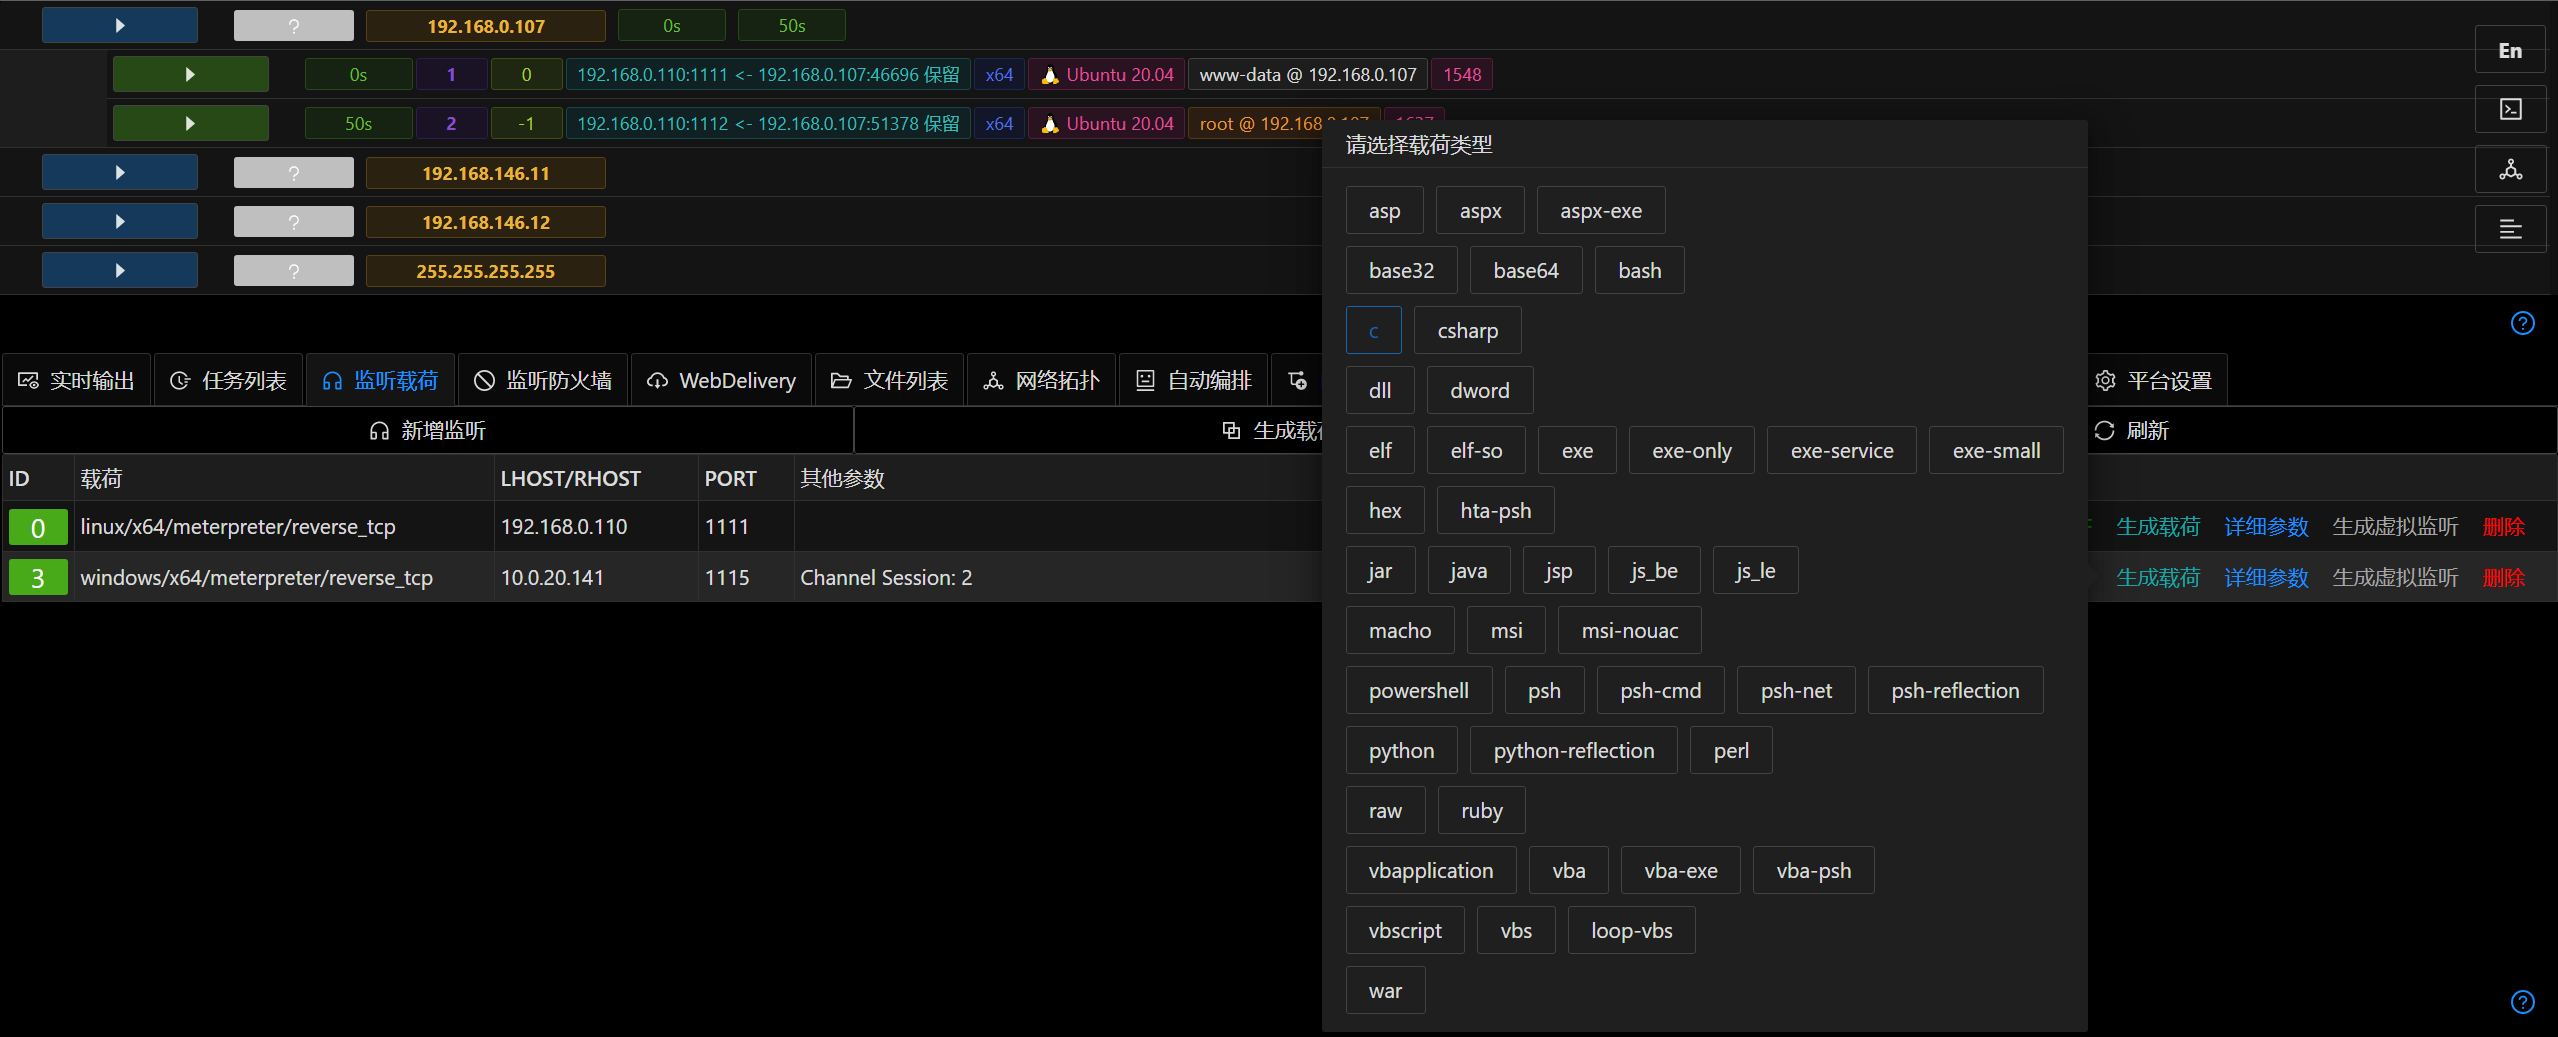This screenshot has height=1037, width=2558.
Task: Click 详细参数 for the windows listener row
Action: click(x=2266, y=577)
